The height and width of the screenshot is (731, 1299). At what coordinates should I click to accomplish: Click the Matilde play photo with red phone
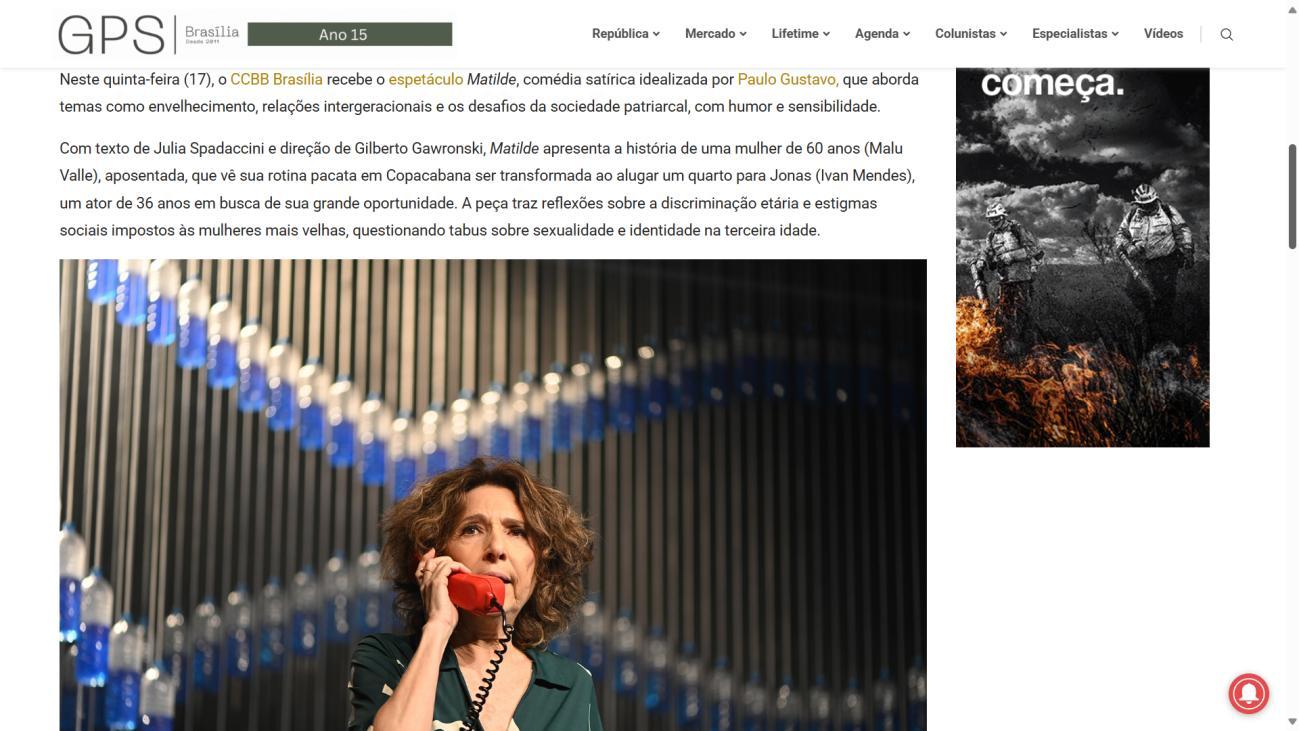pos(493,495)
